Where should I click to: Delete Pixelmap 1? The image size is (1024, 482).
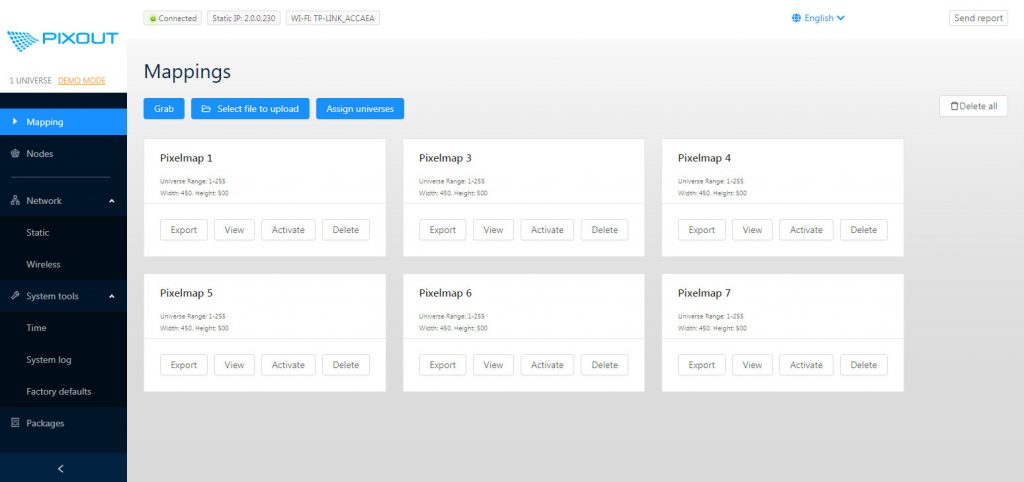(345, 230)
